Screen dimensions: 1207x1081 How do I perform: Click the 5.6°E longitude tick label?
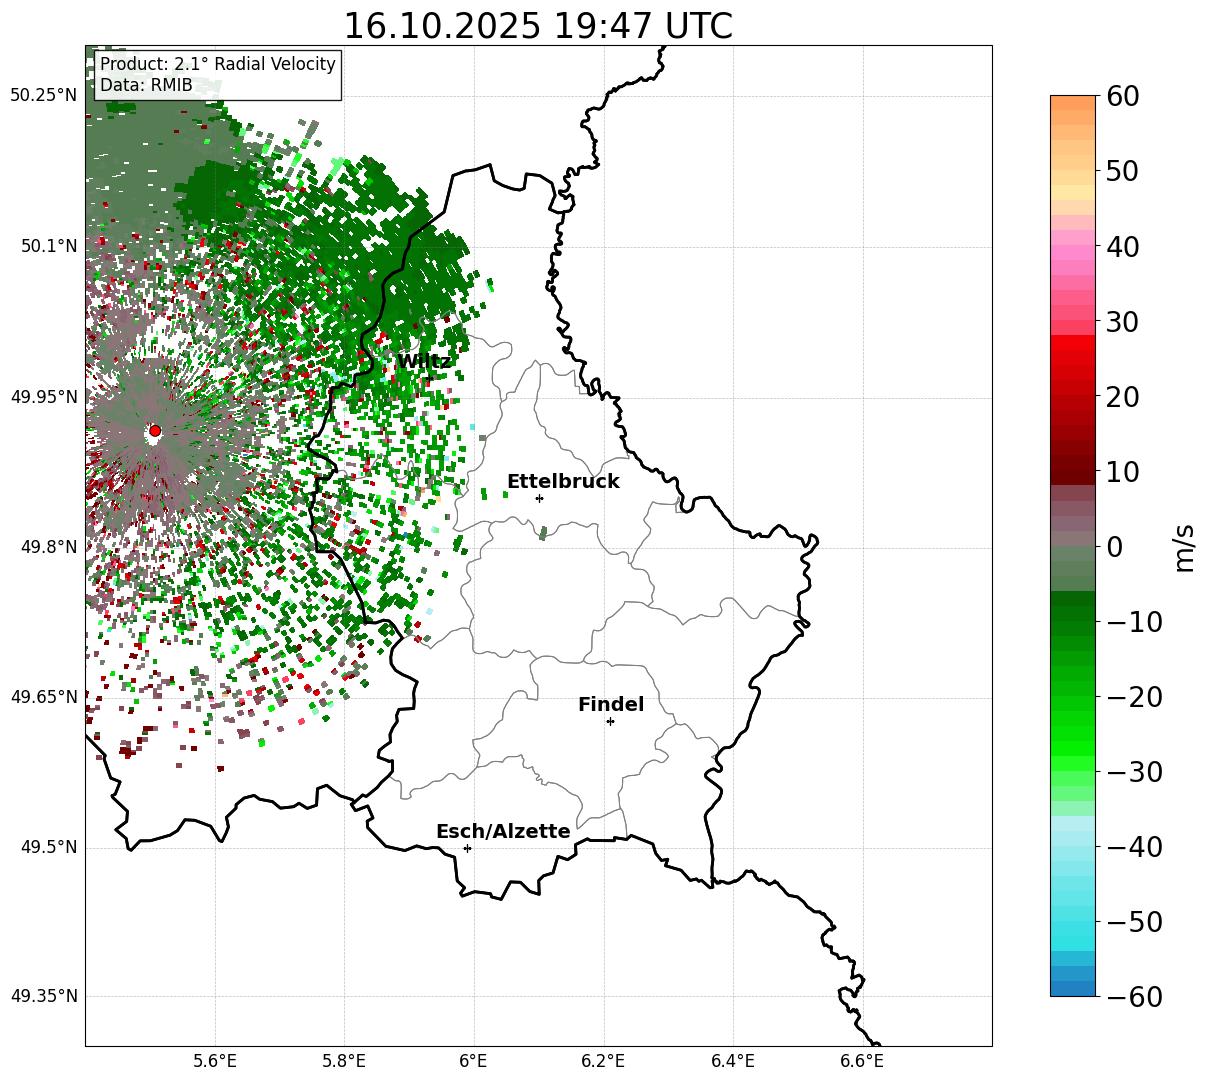tap(215, 1061)
